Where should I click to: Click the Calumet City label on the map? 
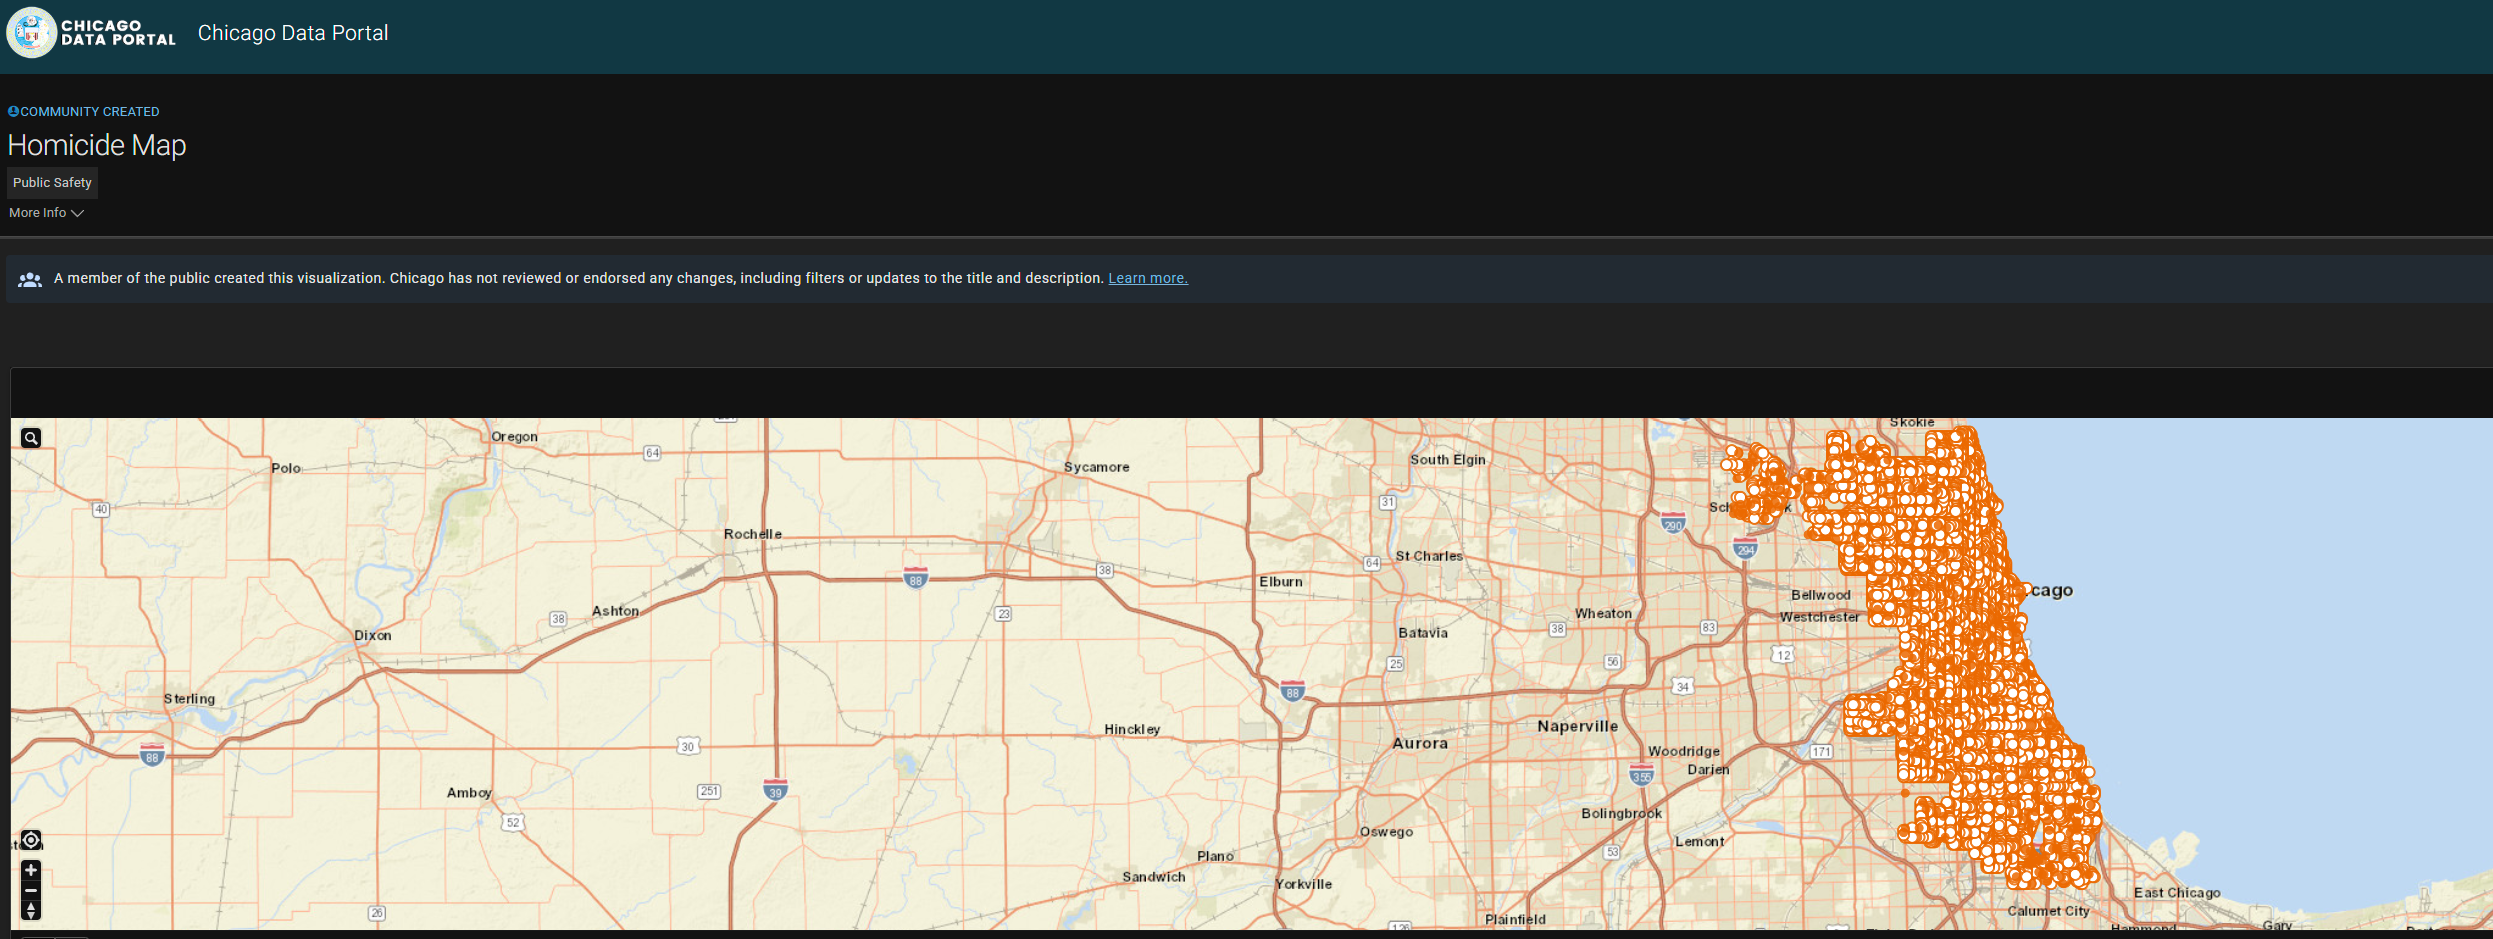2048,911
